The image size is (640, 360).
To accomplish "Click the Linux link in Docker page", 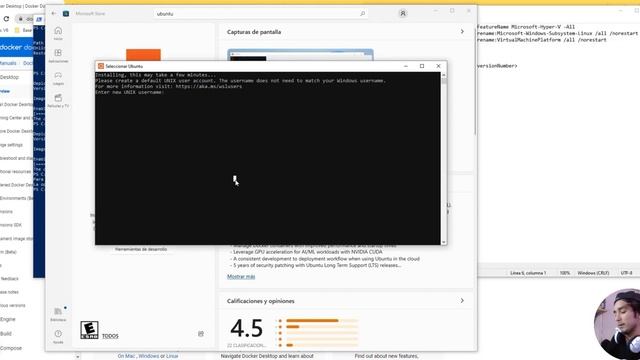I will pos(172,356).
